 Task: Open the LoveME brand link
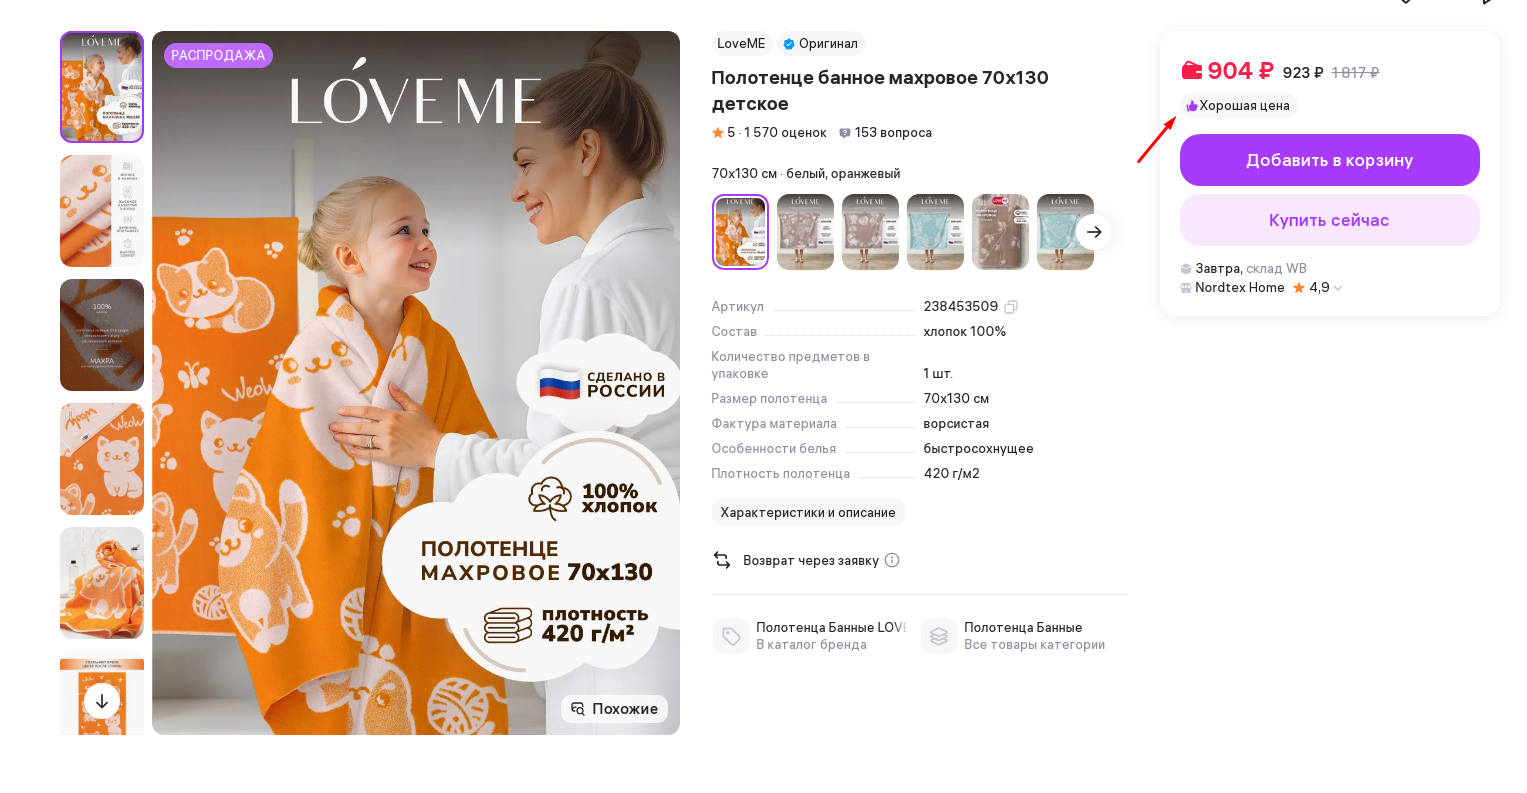point(741,44)
